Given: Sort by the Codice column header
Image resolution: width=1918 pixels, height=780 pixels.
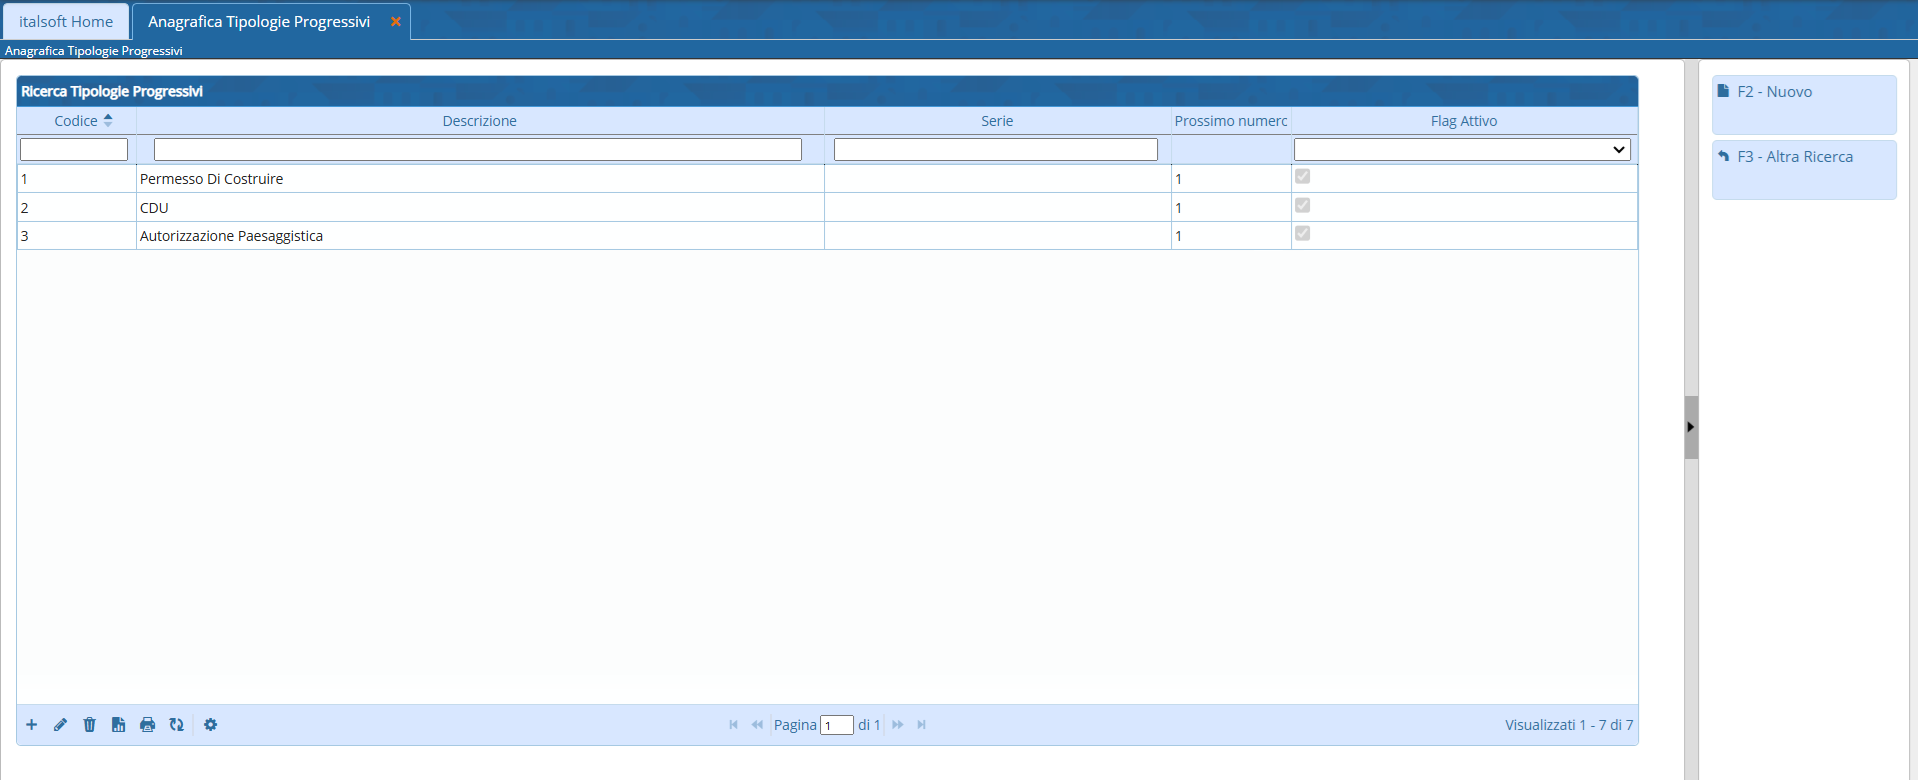Looking at the screenshot, I should (x=77, y=121).
